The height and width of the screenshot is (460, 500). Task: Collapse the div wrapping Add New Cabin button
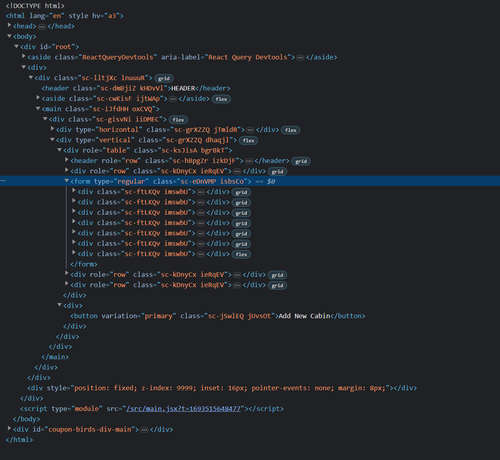(x=59, y=304)
